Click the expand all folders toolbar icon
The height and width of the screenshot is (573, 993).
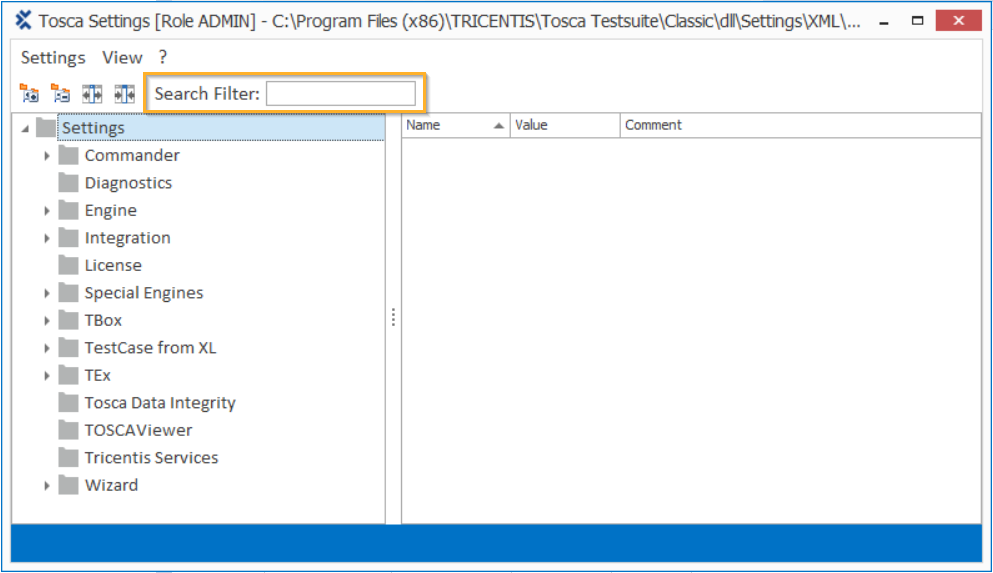(x=29, y=94)
